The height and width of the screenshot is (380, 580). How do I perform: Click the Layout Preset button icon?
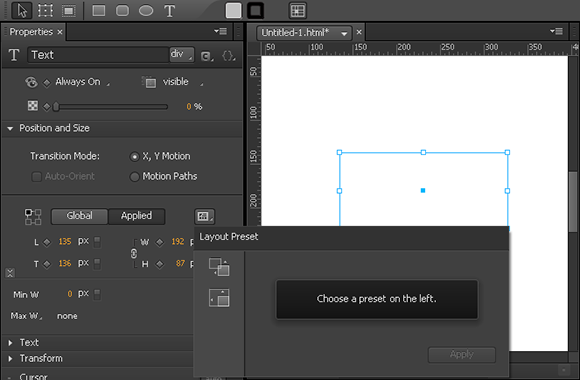coord(204,216)
